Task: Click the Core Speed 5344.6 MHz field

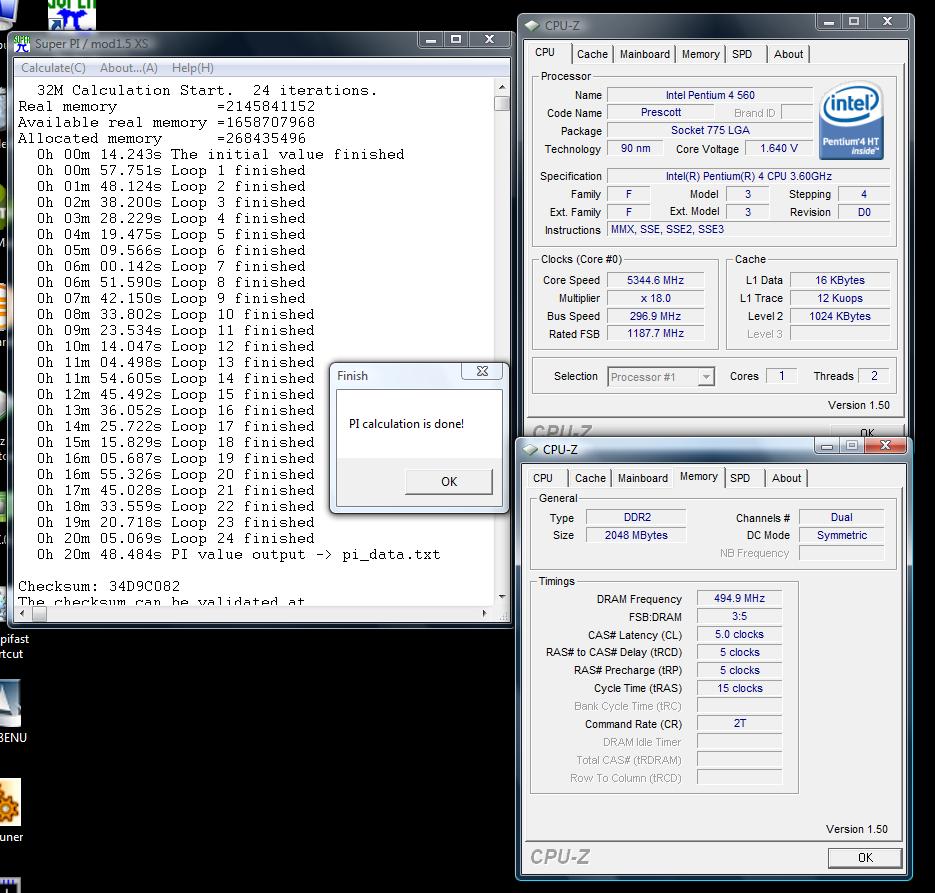Action: (x=655, y=280)
